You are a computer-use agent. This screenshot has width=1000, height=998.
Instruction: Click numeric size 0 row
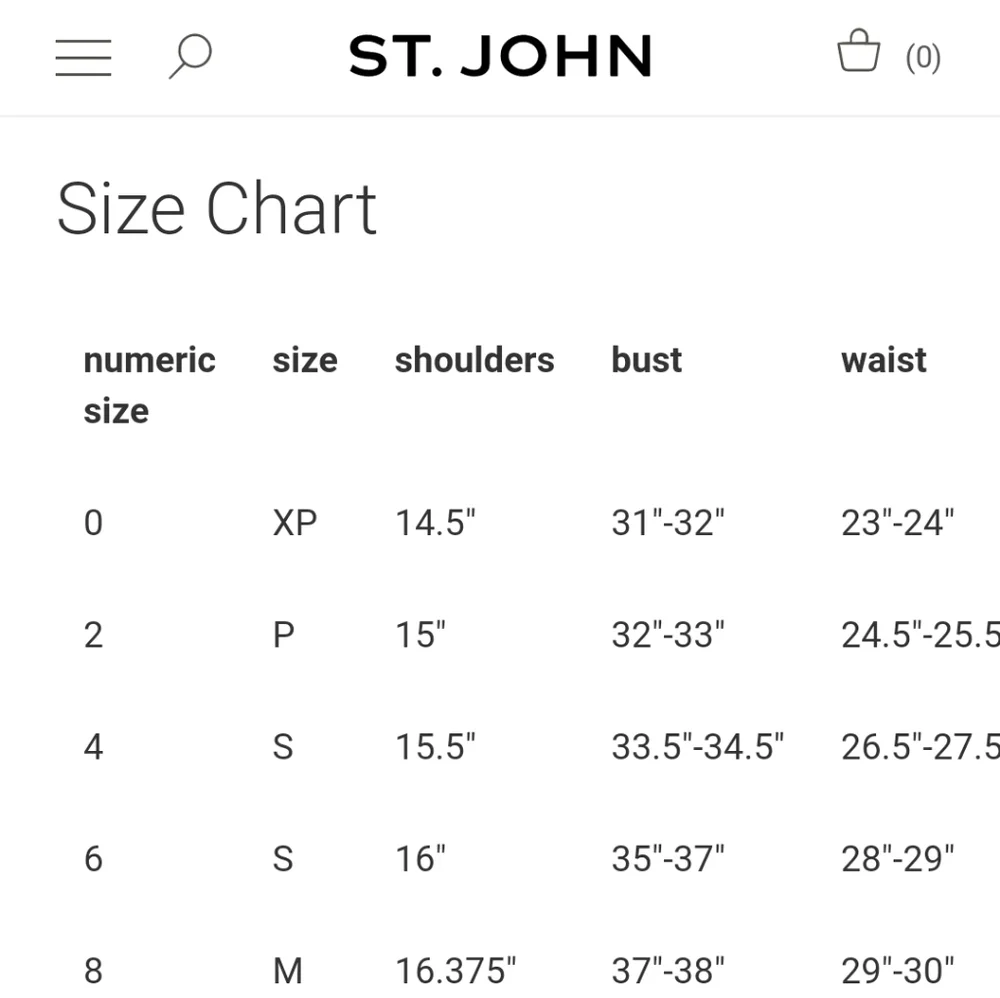(x=93, y=522)
